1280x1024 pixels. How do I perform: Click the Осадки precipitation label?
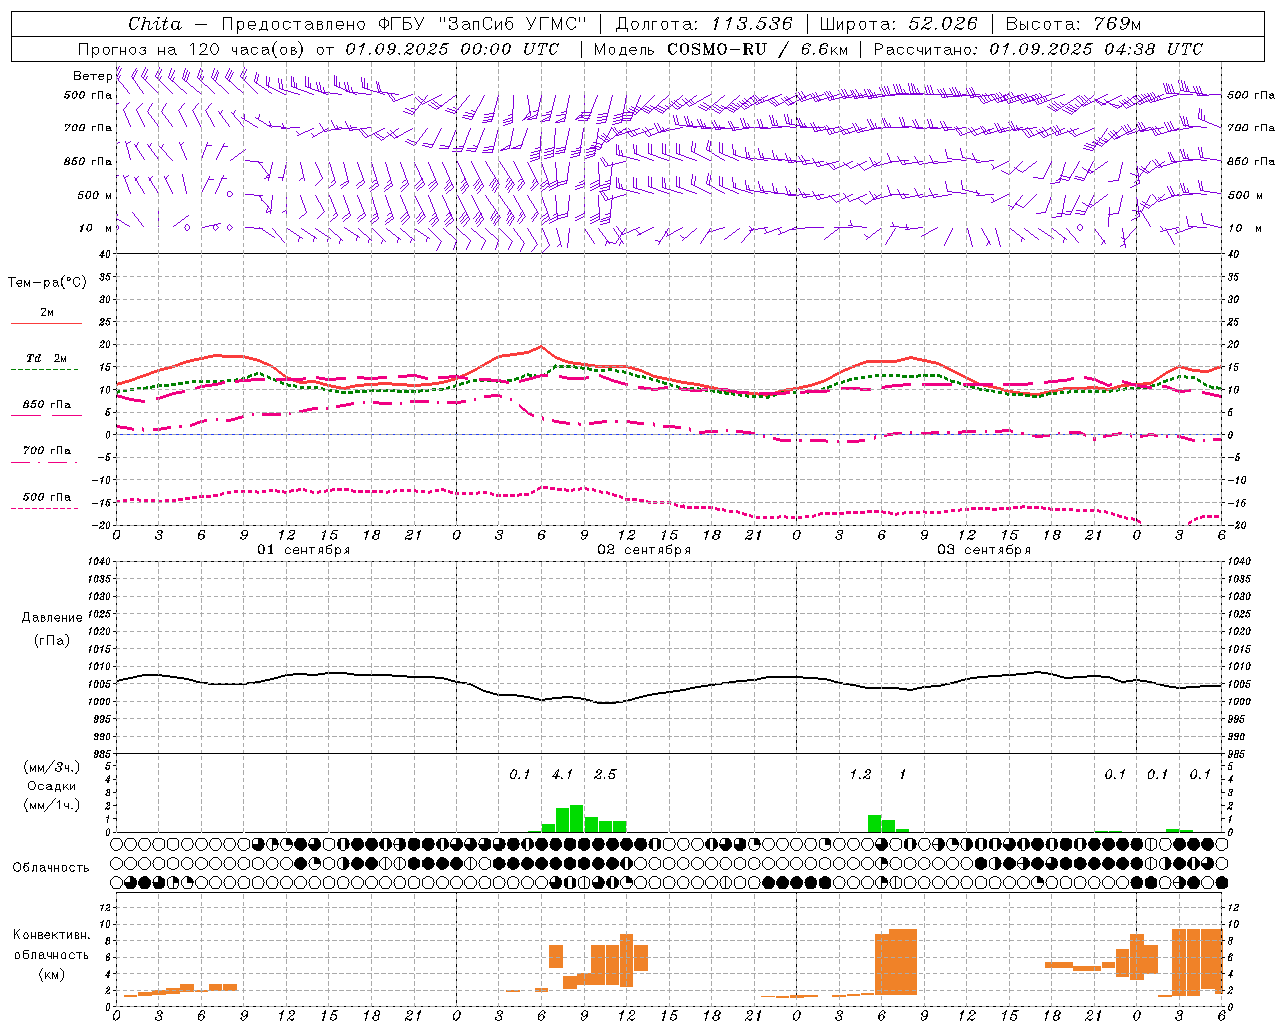click(52, 786)
